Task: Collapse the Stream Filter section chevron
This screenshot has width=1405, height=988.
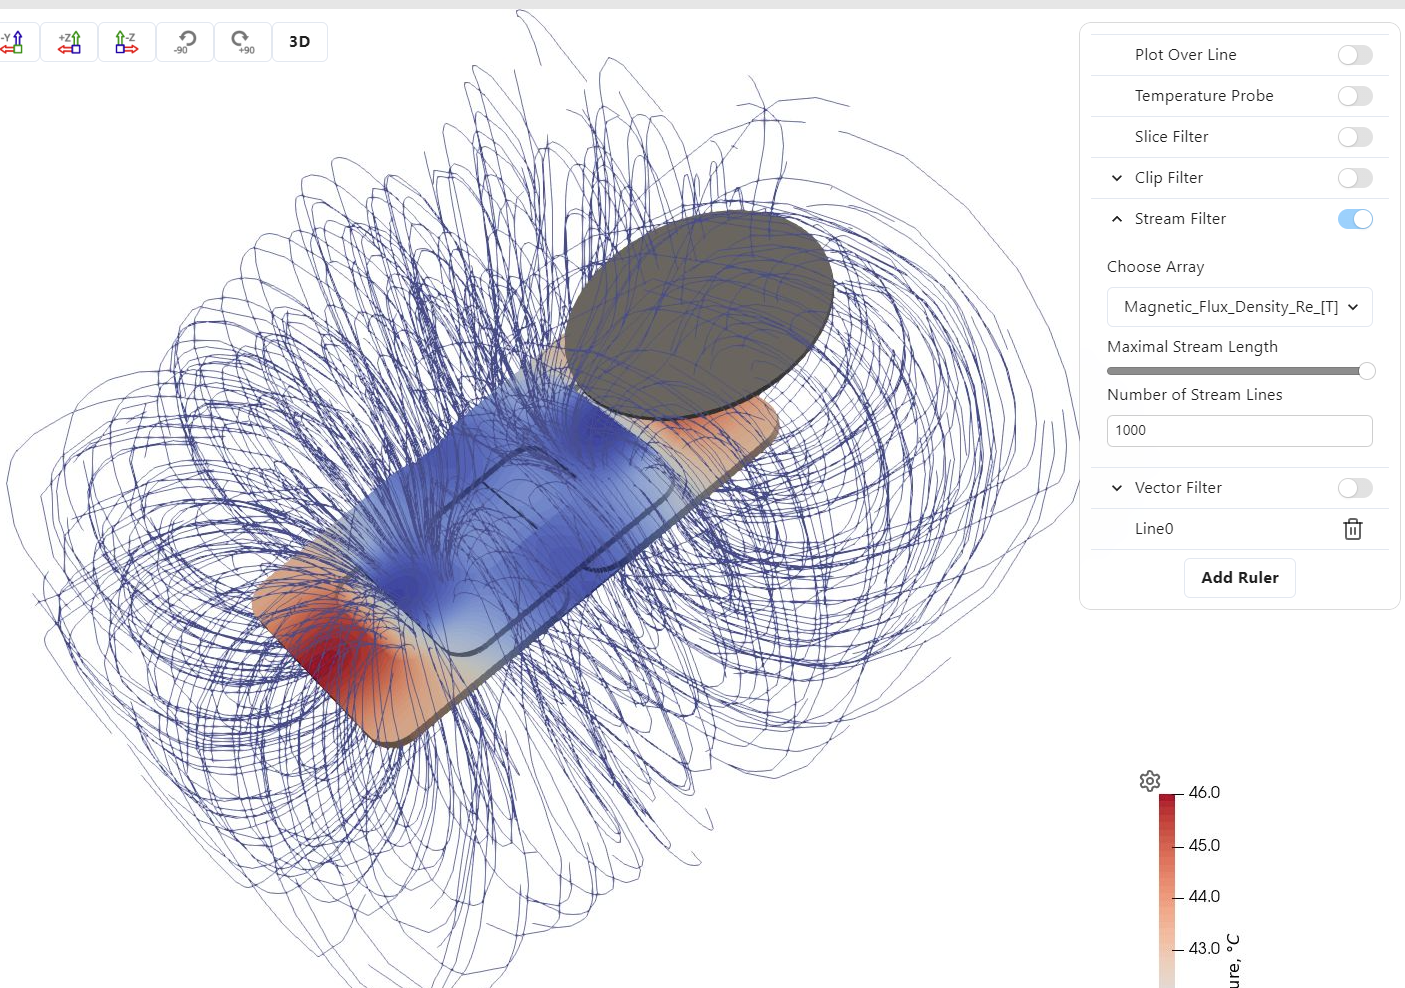Action: point(1117,219)
